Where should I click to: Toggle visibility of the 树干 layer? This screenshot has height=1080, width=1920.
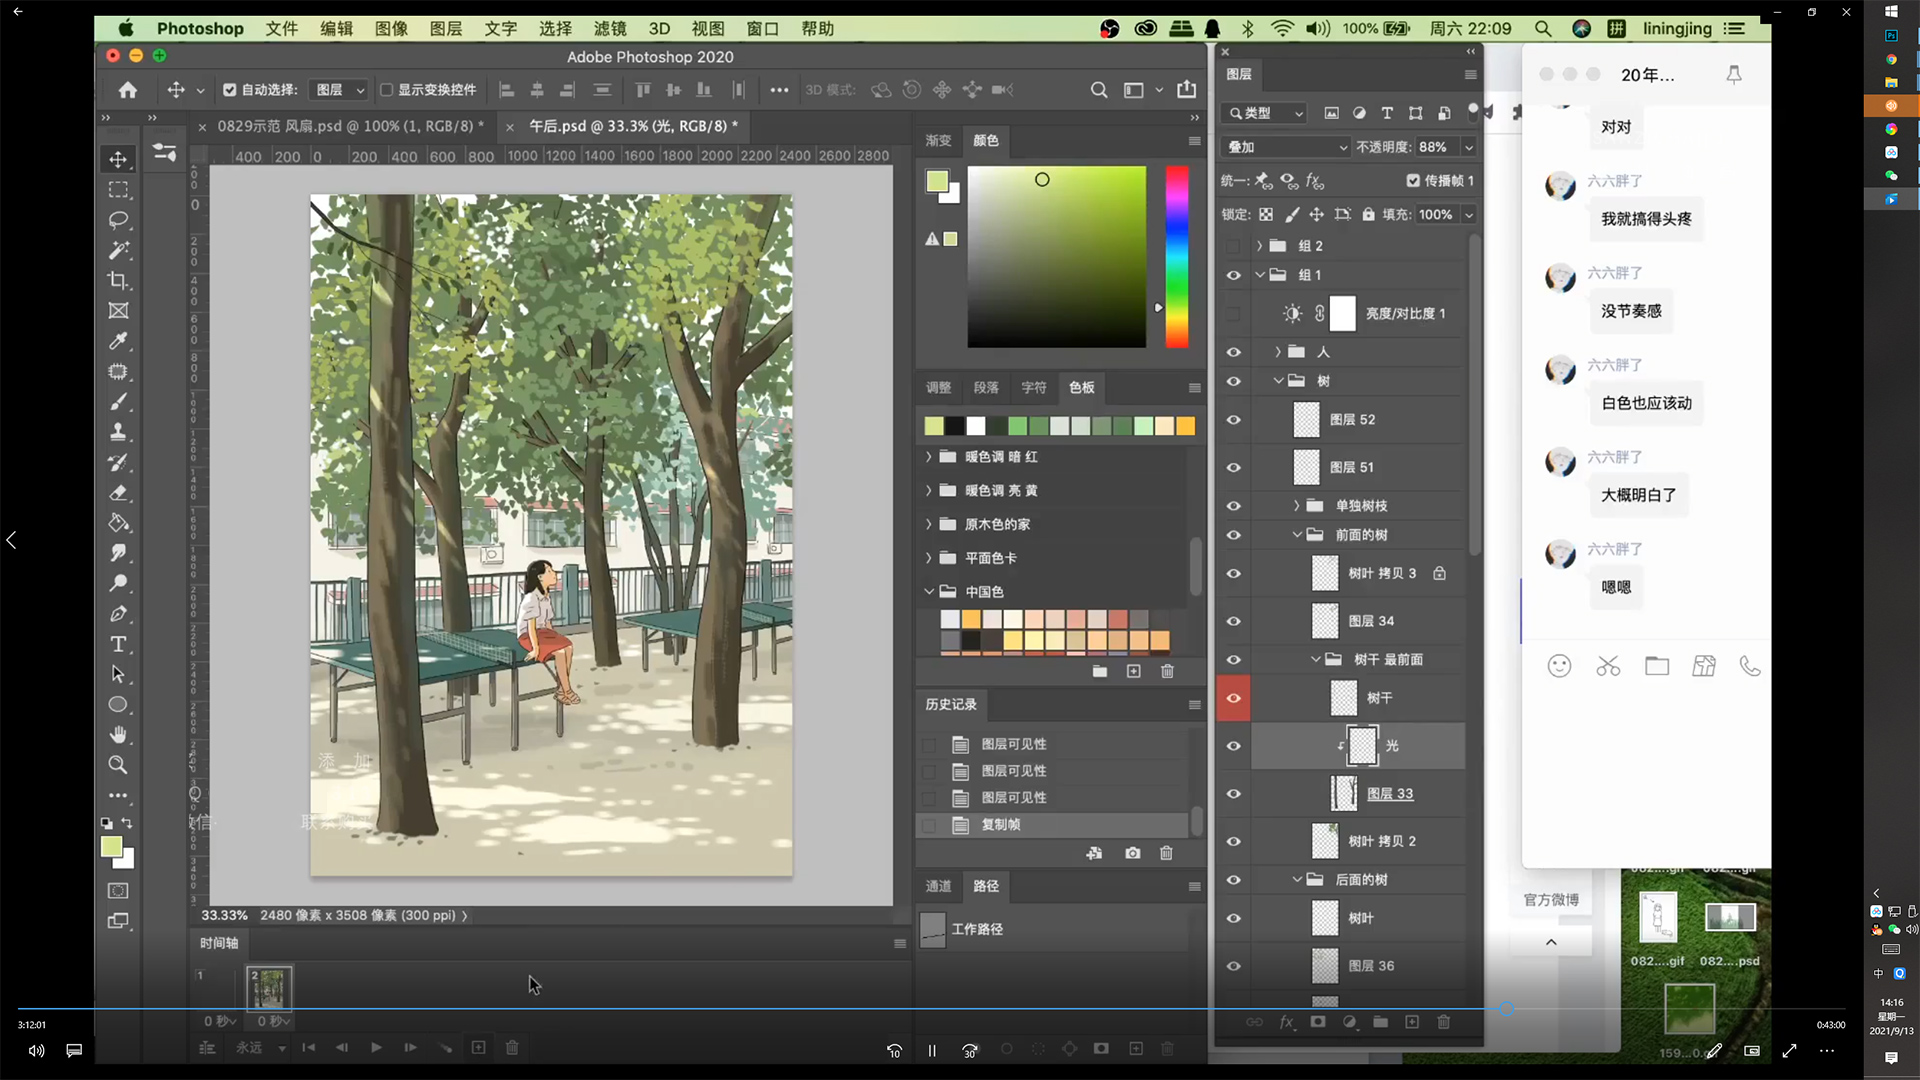1233,698
